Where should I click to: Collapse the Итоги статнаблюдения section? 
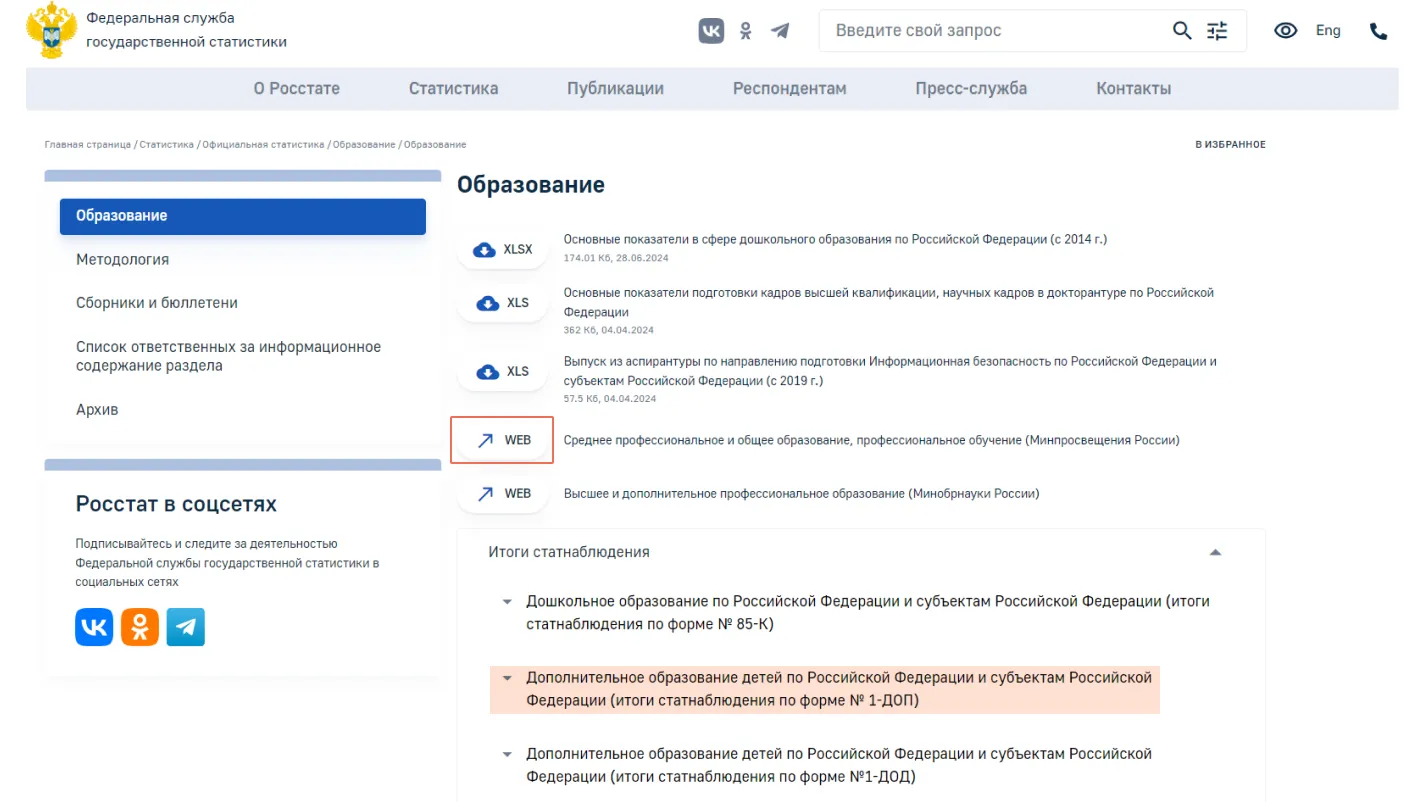(1215, 552)
